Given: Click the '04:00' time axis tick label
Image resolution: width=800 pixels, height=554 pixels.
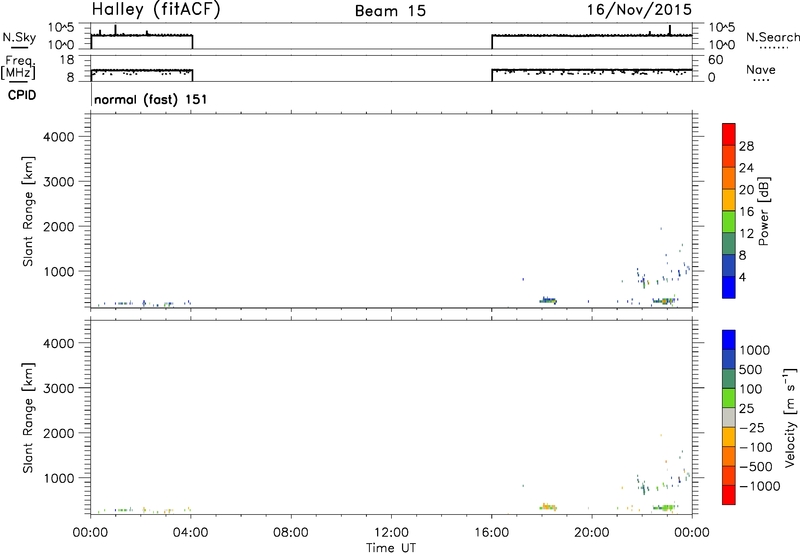Looking at the screenshot, I should click(190, 532).
